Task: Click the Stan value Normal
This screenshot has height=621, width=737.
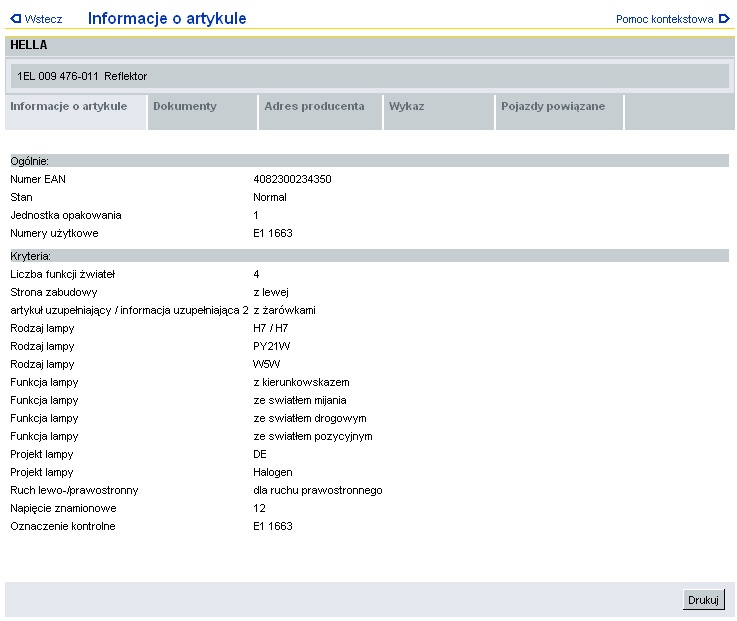Action: pos(270,197)
